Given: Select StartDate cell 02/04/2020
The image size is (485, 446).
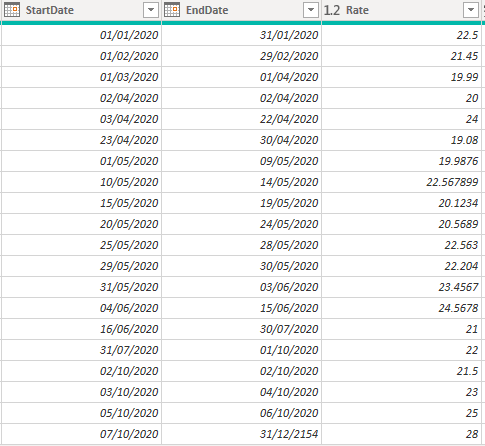Looking at the screenshot, I should pos(81,98).
